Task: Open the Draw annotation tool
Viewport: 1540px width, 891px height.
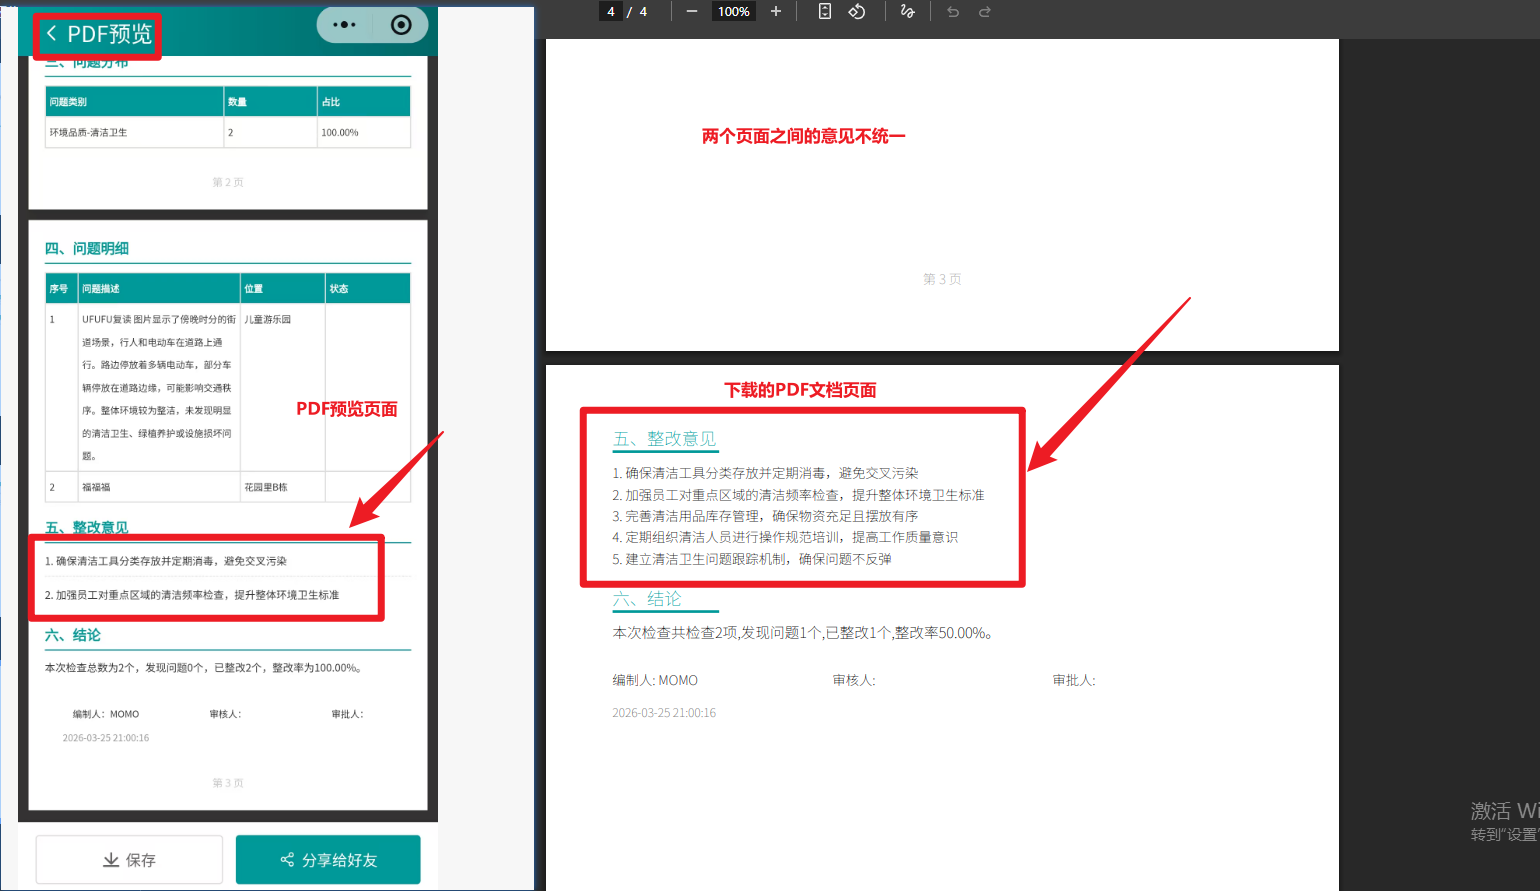Action: [x=907, y=12]
